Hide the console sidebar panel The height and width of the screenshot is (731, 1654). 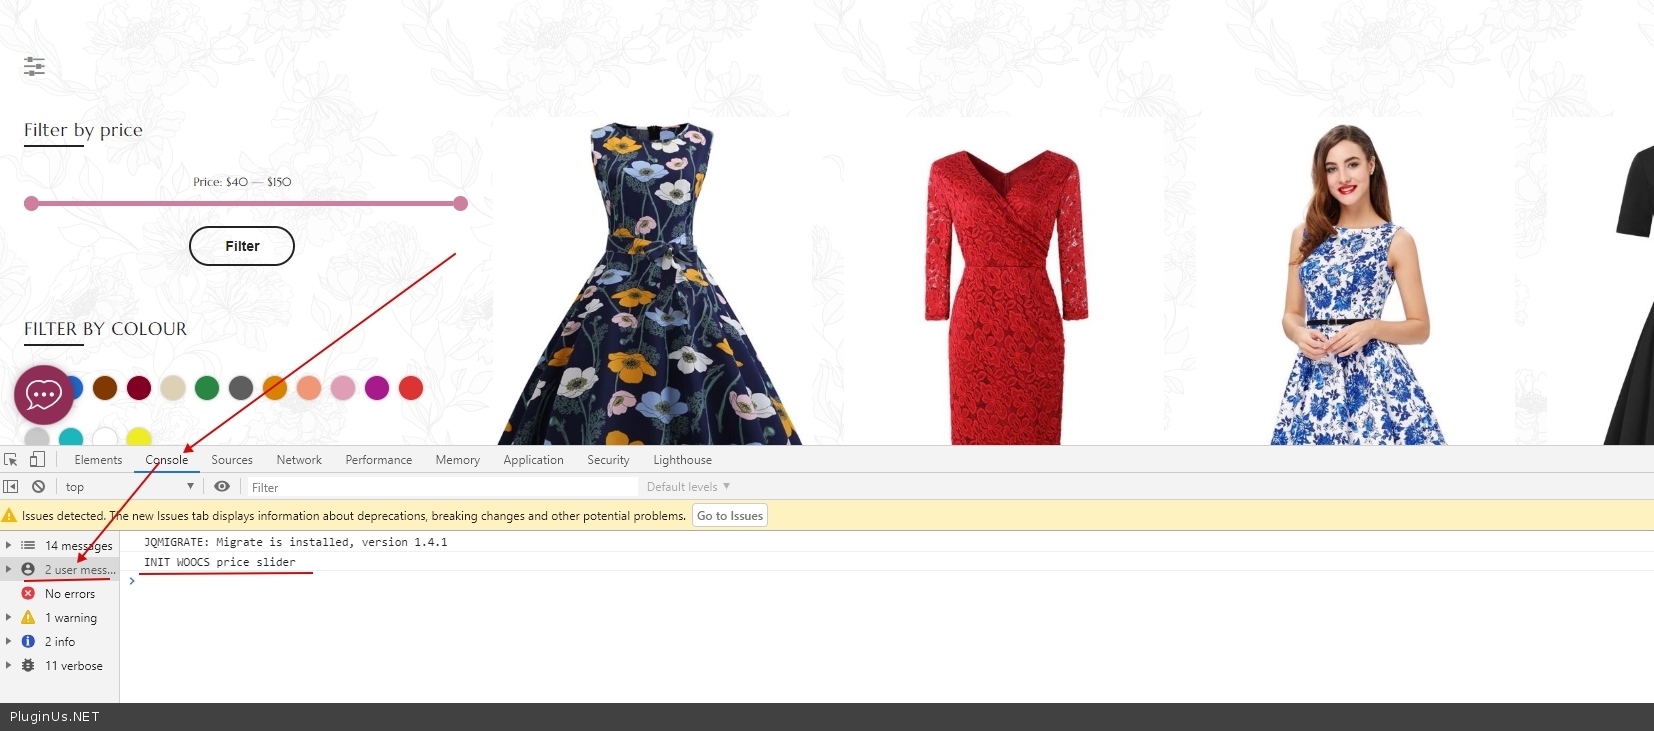tap(11, 487)
